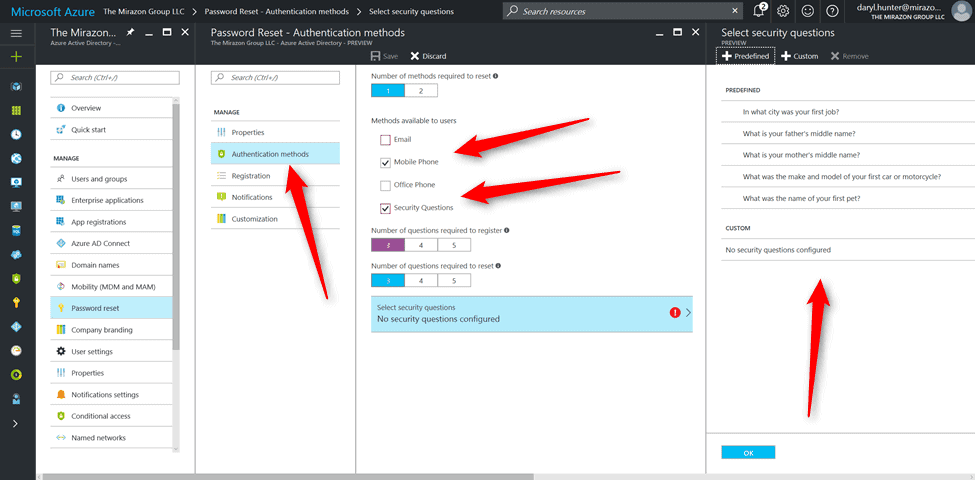Open Users and groups

[111, 179]
